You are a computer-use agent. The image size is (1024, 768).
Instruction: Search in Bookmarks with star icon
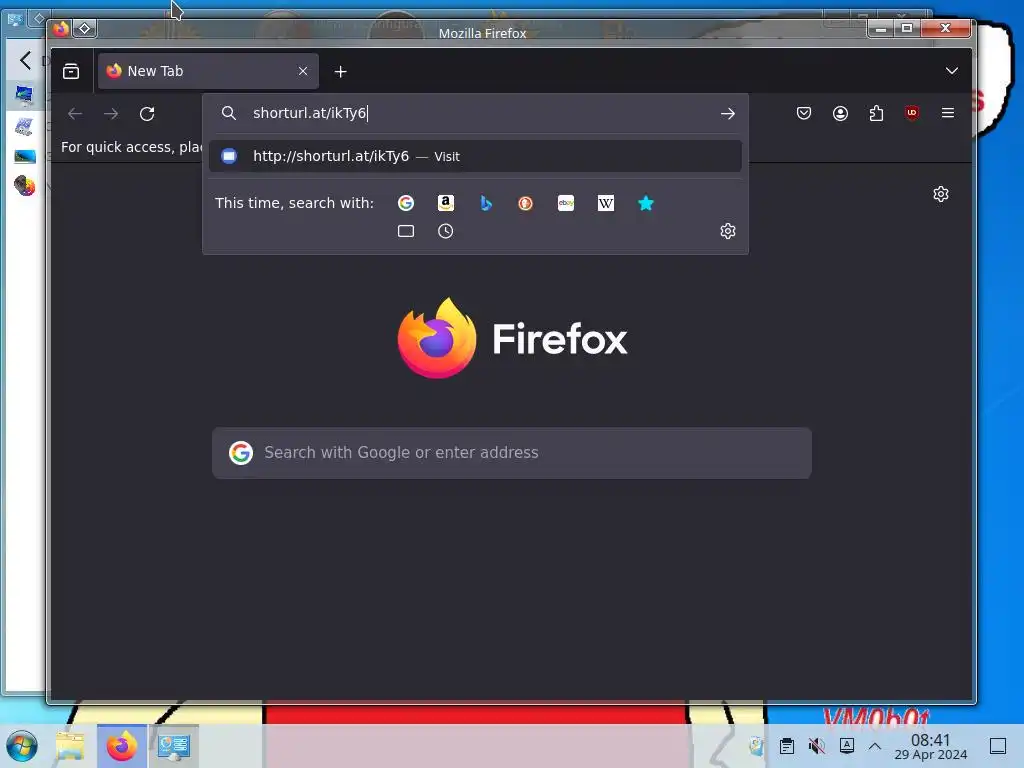pyautogui.click(x=646, y=203)
